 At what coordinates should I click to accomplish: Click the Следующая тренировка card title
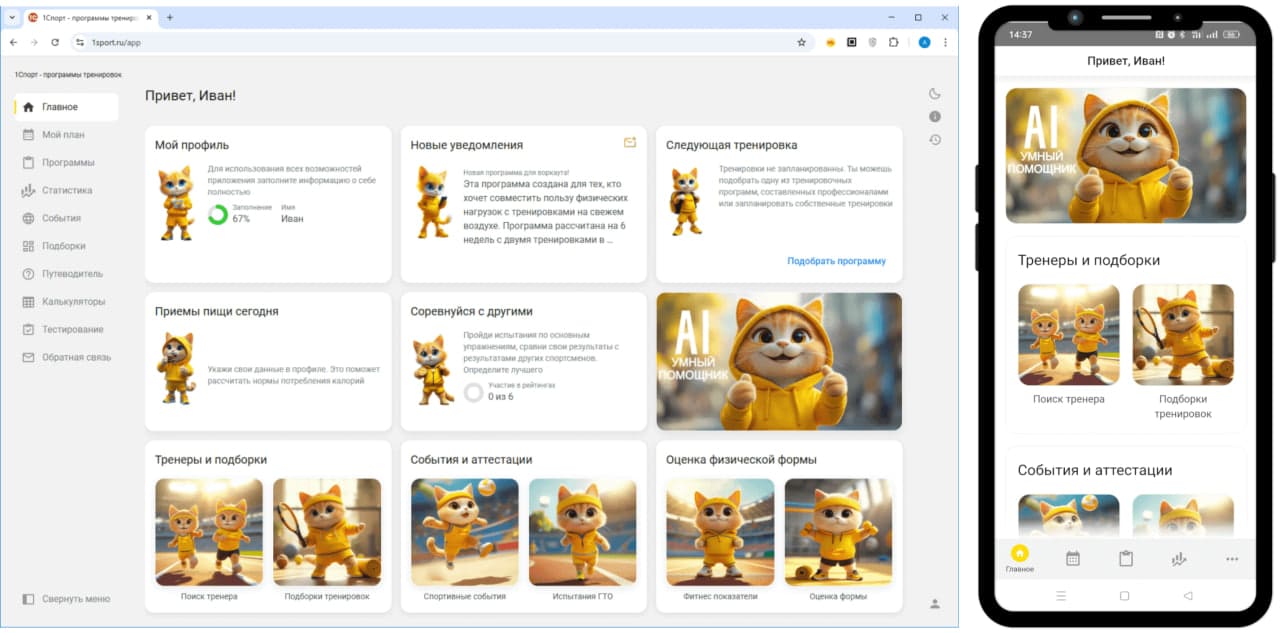pos(732,145)
